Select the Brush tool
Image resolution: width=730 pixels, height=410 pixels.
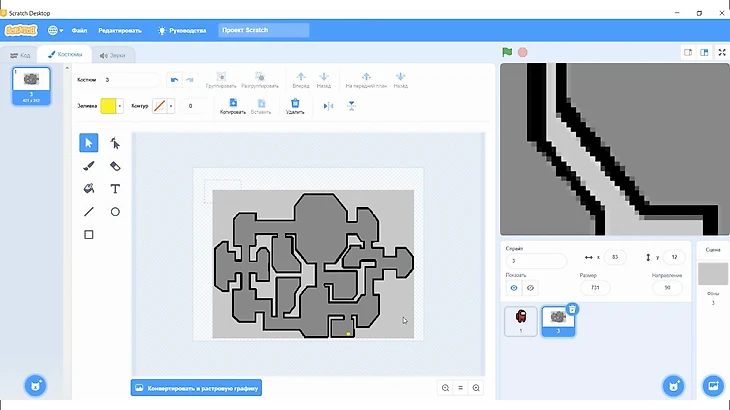point(88,166)
